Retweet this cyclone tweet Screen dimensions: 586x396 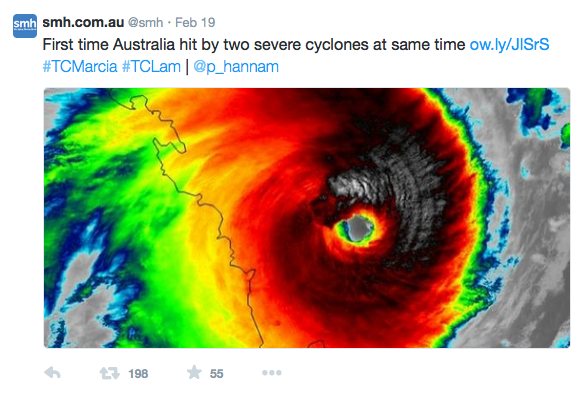110,373
